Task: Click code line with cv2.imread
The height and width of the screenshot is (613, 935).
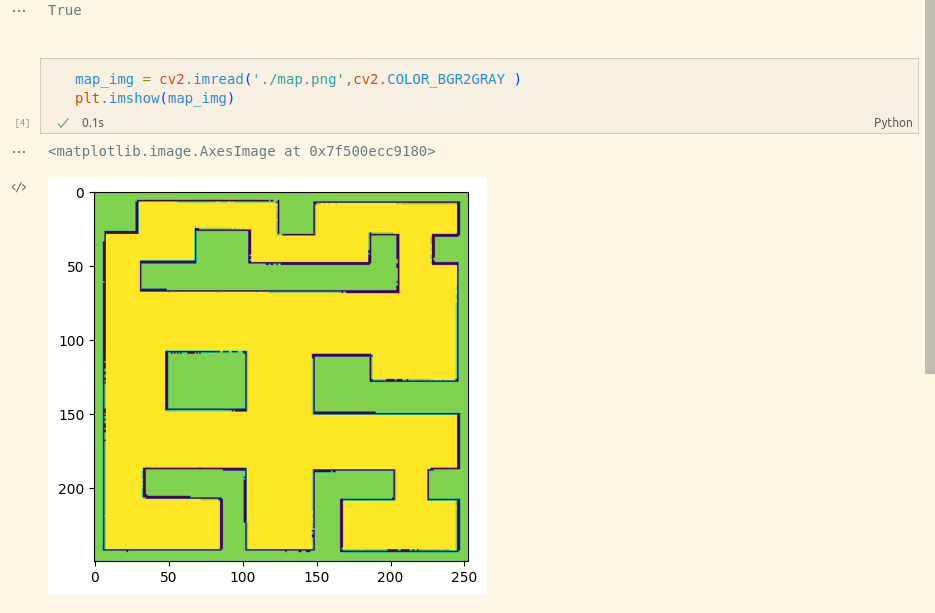Action: coord(298,79)
